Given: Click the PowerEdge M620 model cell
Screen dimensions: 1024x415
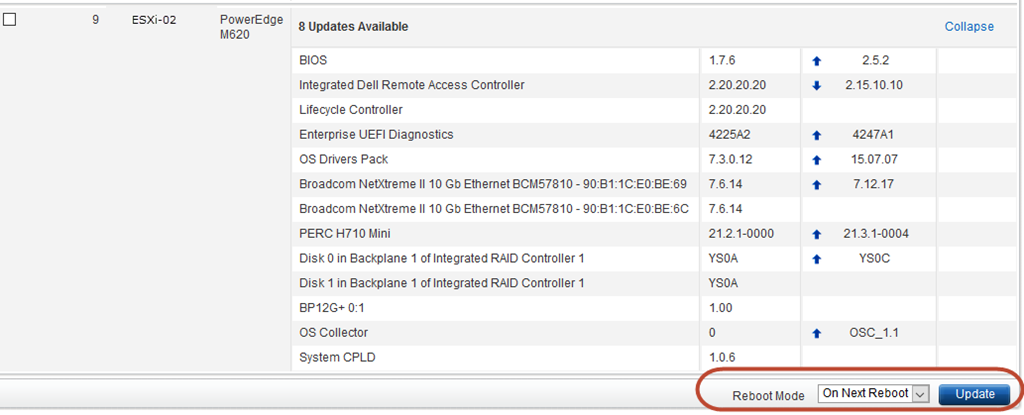Looking at the screenshot, I should [x=251, y=27].
